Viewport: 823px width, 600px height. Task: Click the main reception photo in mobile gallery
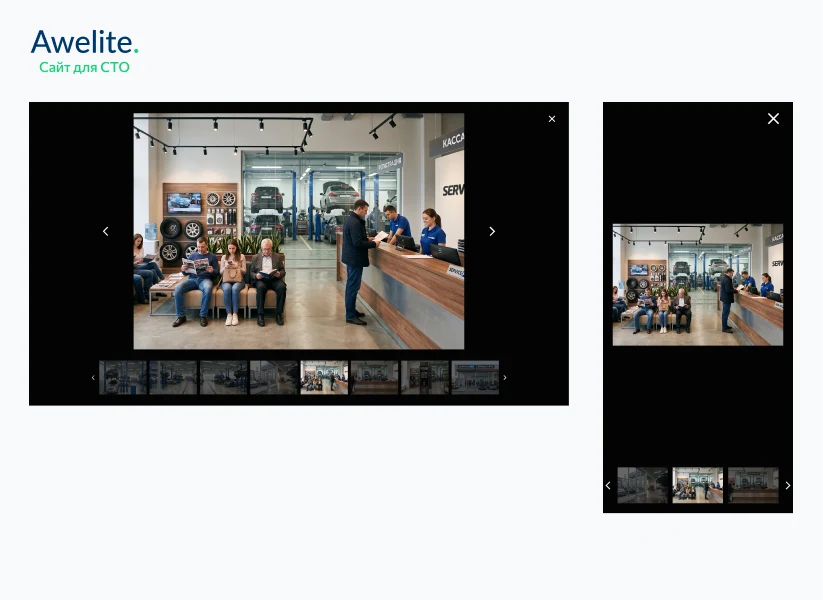[x=698, y=285]
